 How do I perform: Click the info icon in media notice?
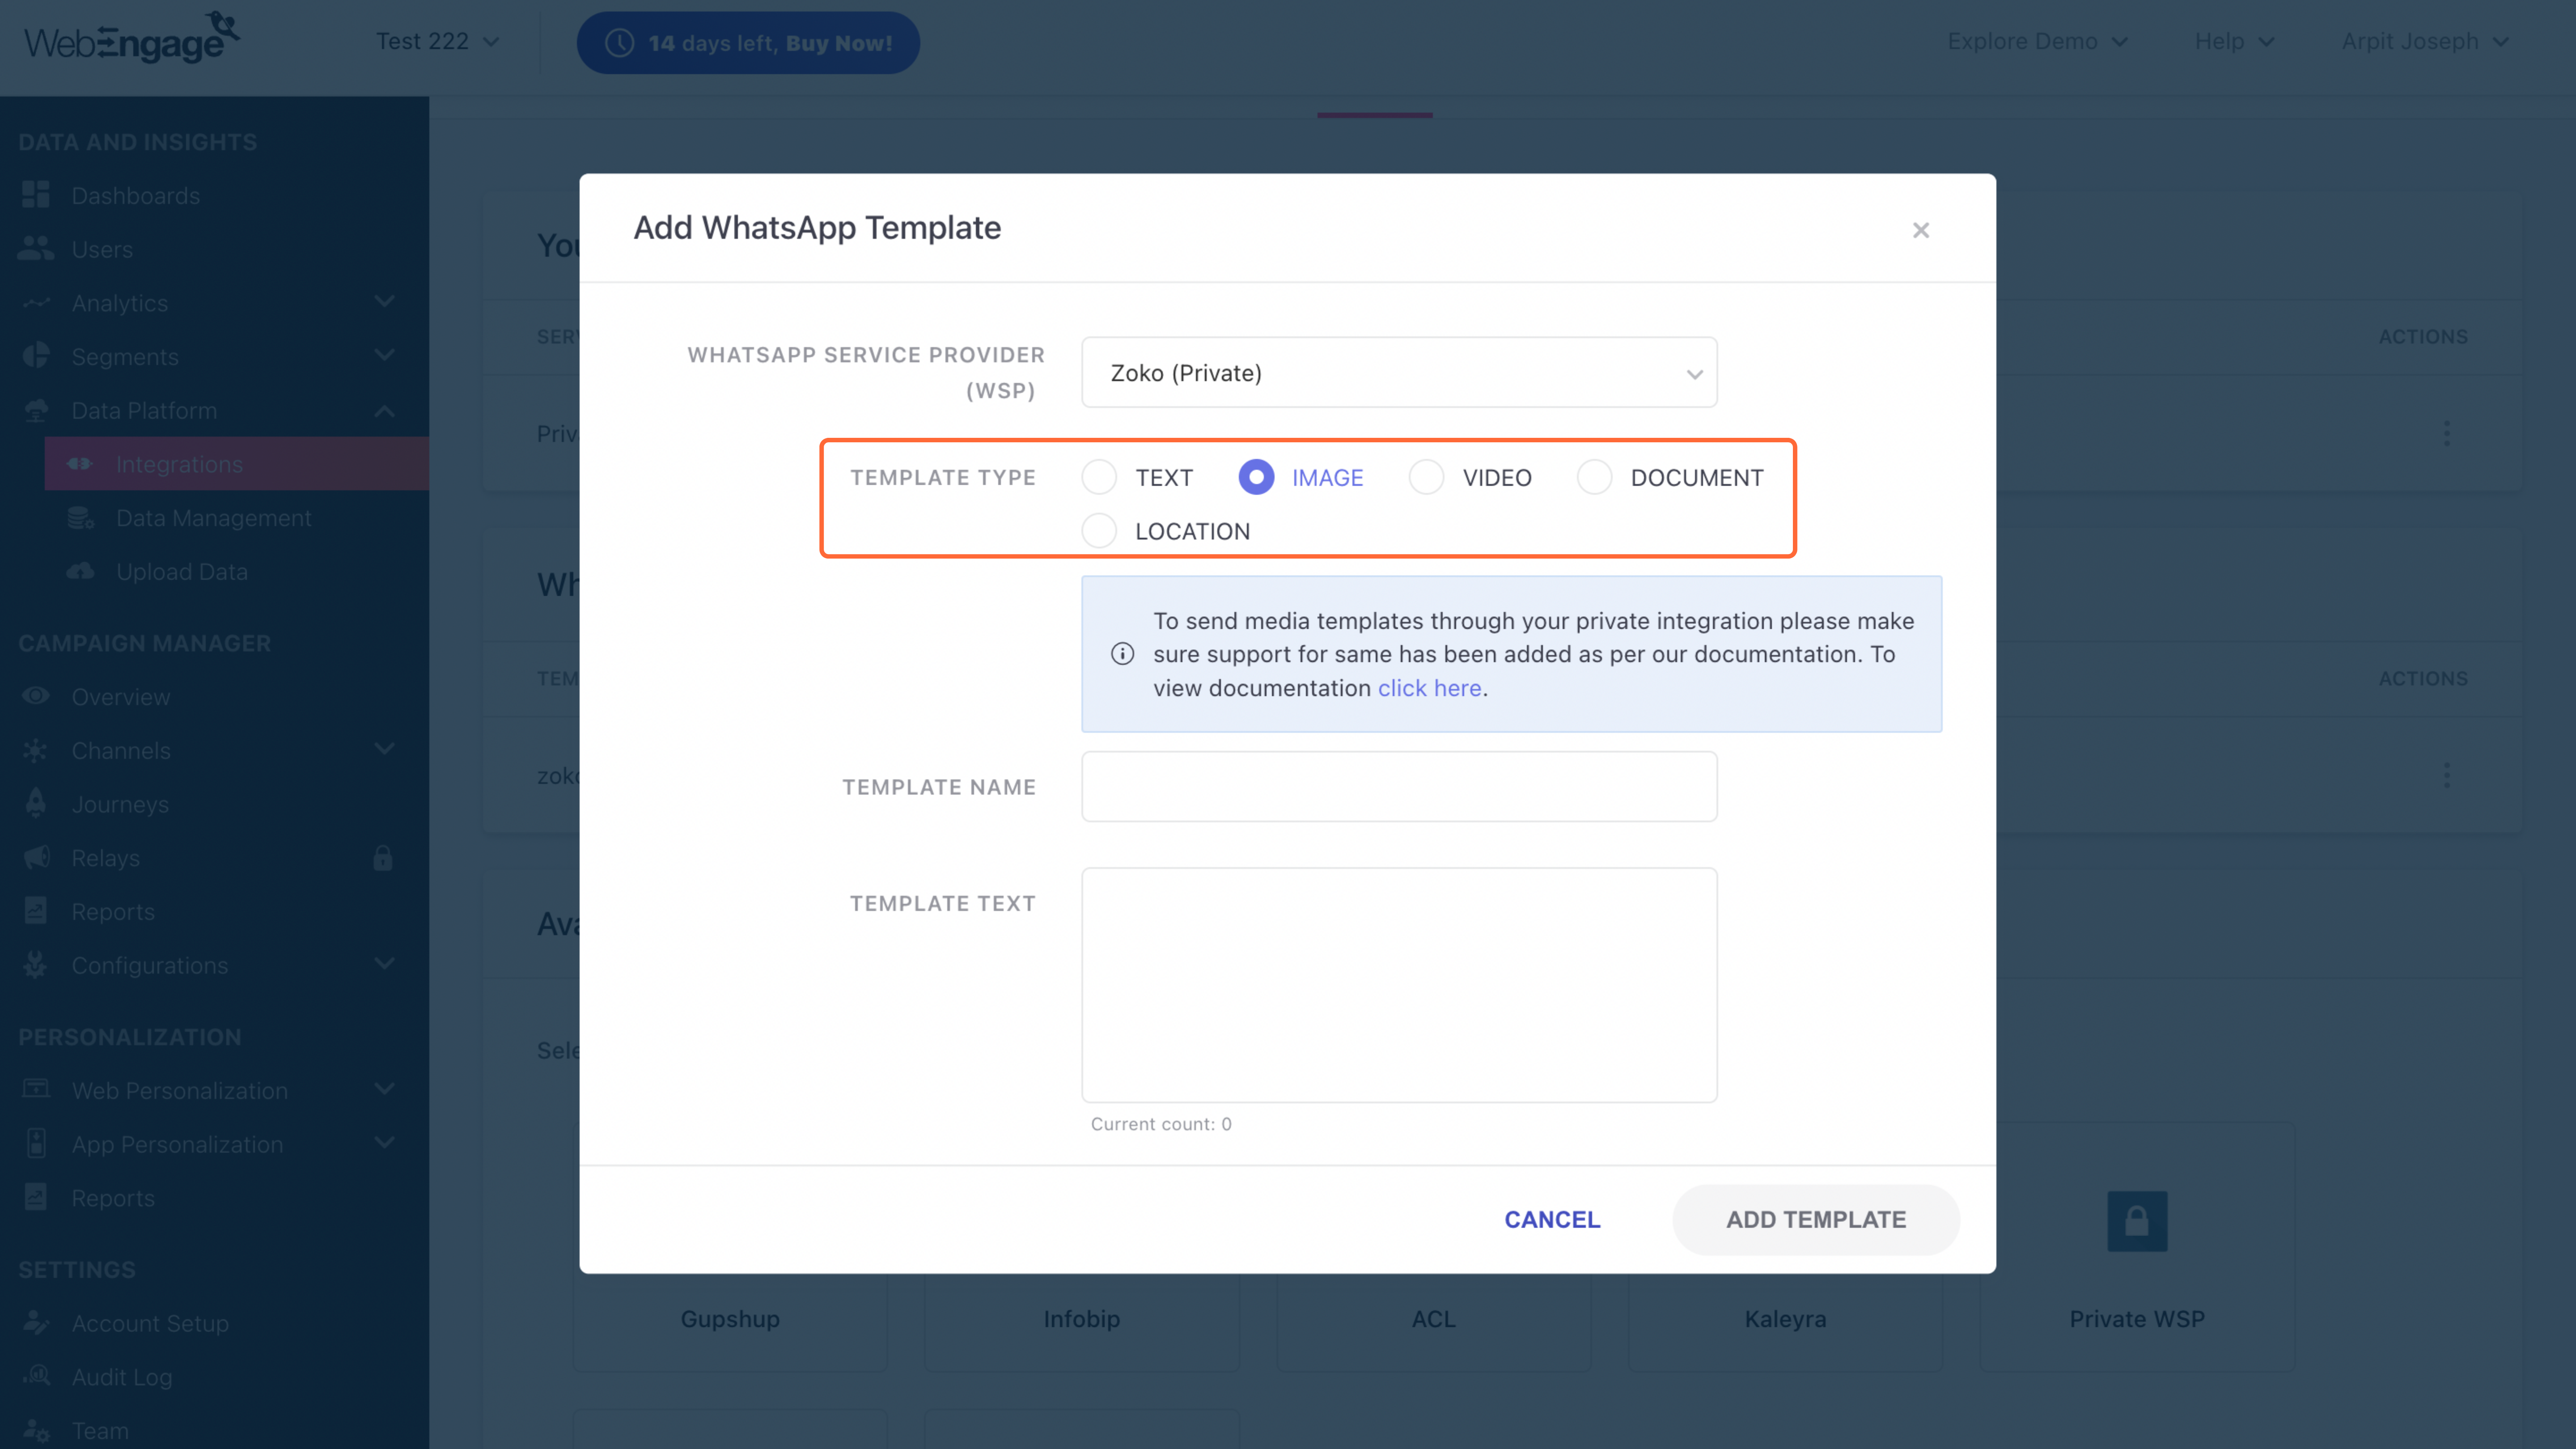[1122, 654]
